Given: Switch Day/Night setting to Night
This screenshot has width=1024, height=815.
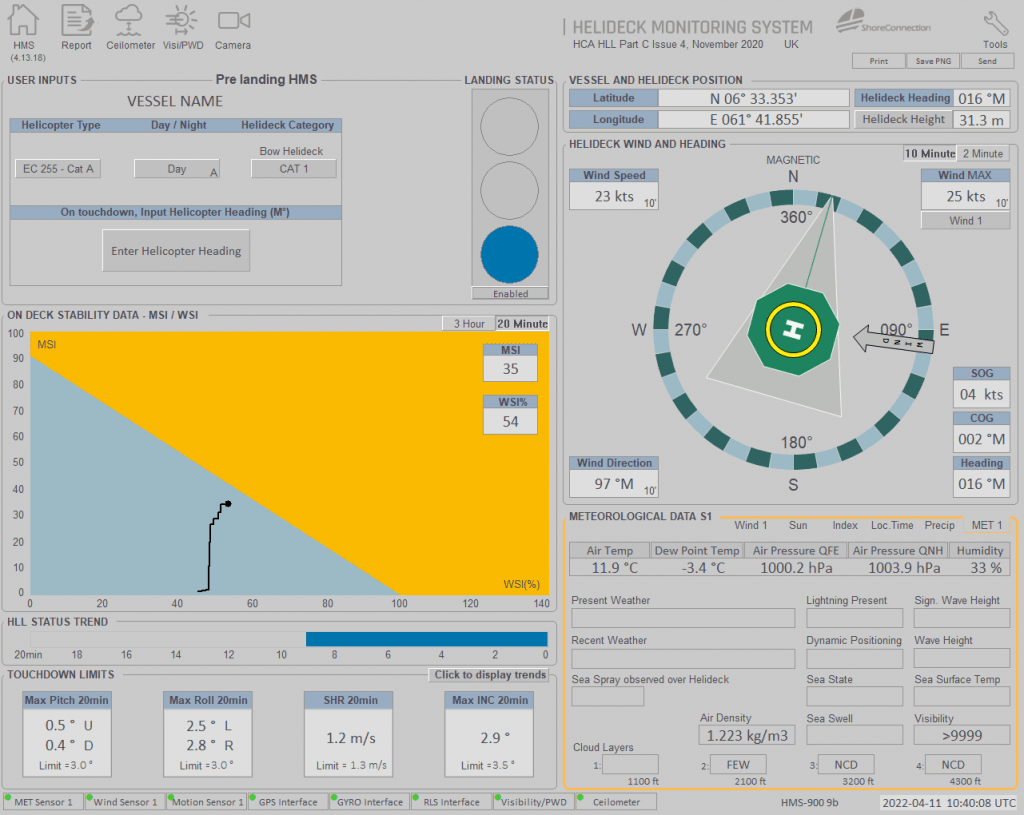Looking at the screenshot, I should 177,169.
